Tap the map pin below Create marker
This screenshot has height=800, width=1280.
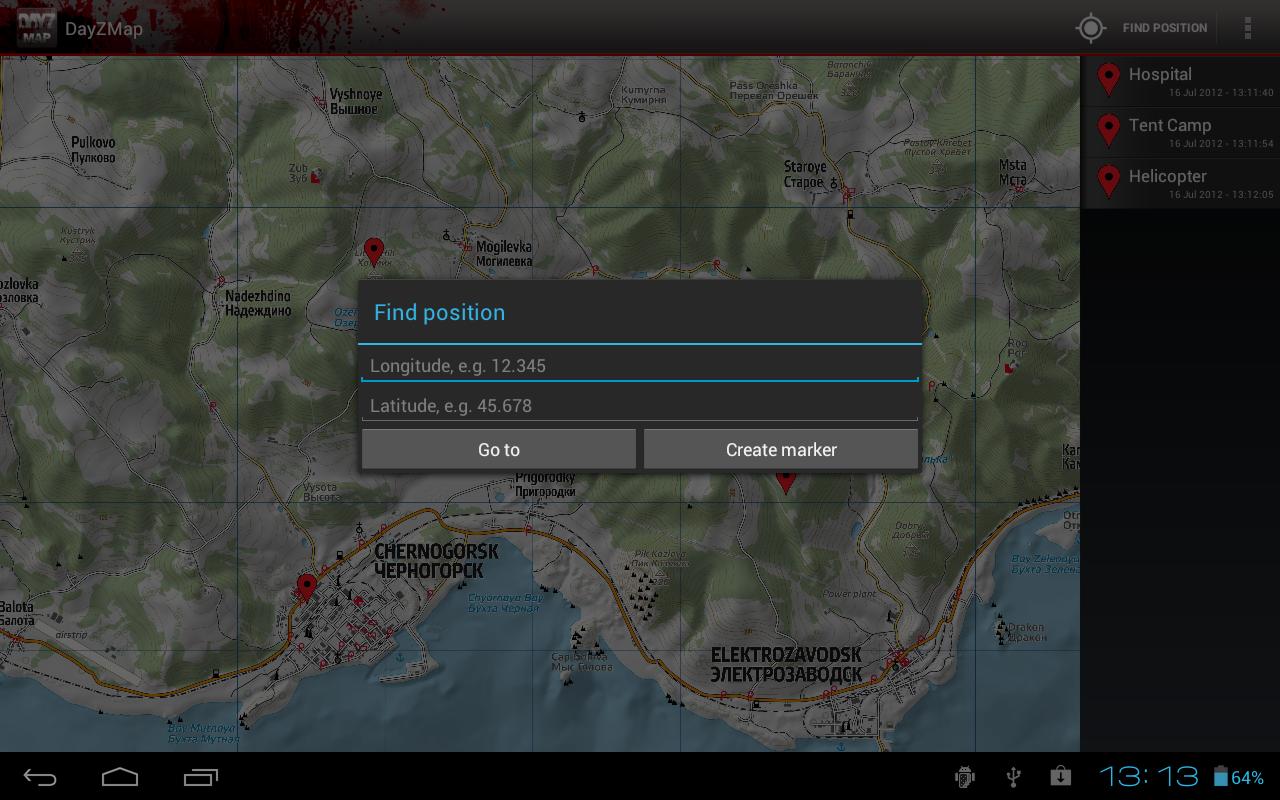tap(786, 482)
